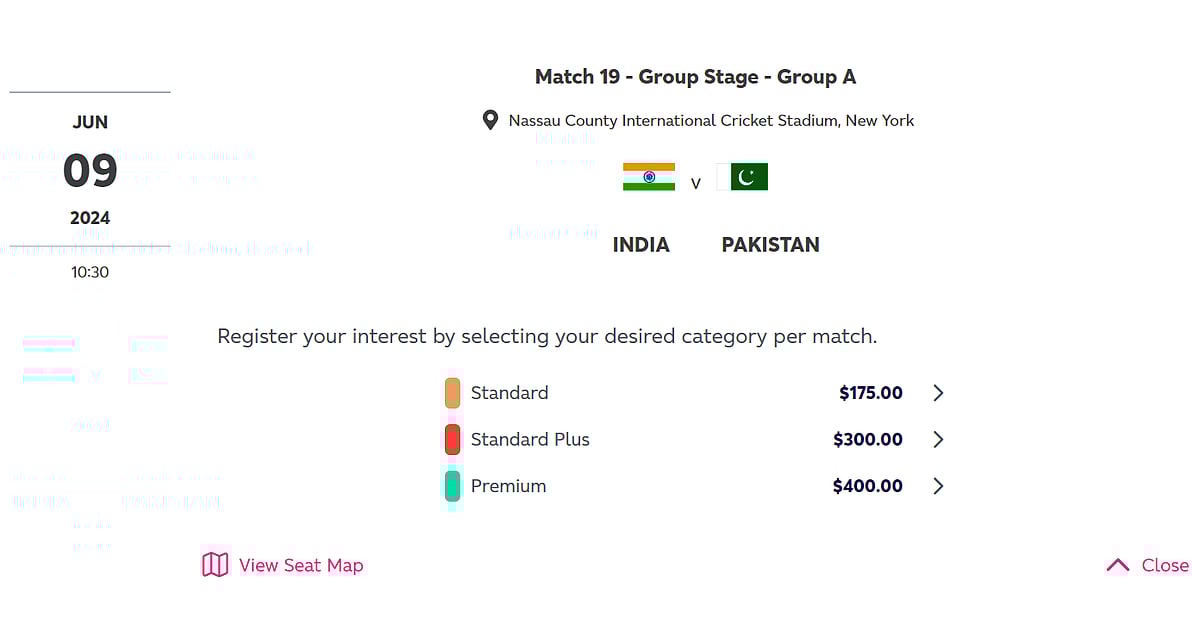Click the location pin icon
The height and width of the screenshot is (631, 1200).
point(490,120)
